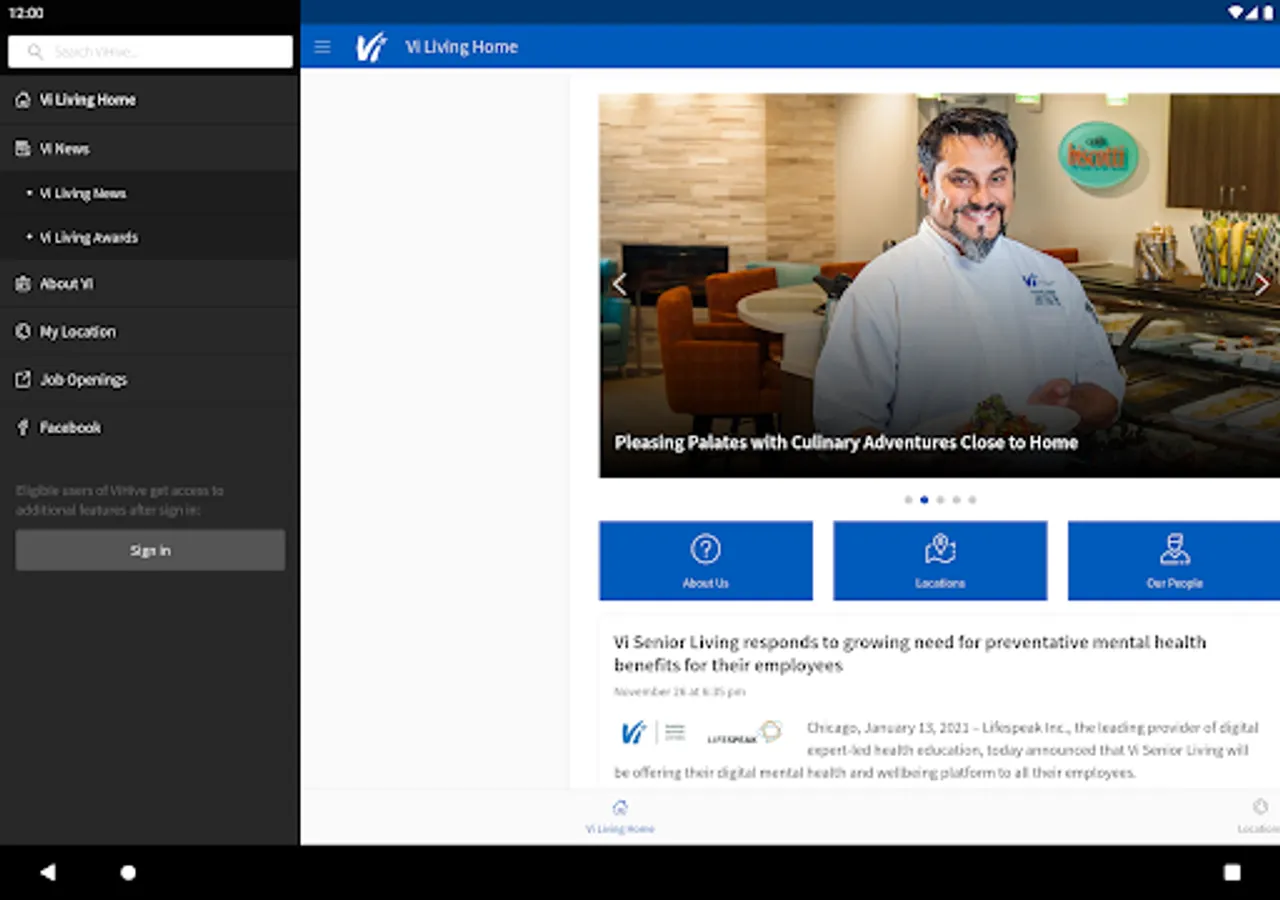The width and height of the screenshot is (1280, 900).
Task: Click the Vi Living Home header title
Action: click(x=461, y=47)
